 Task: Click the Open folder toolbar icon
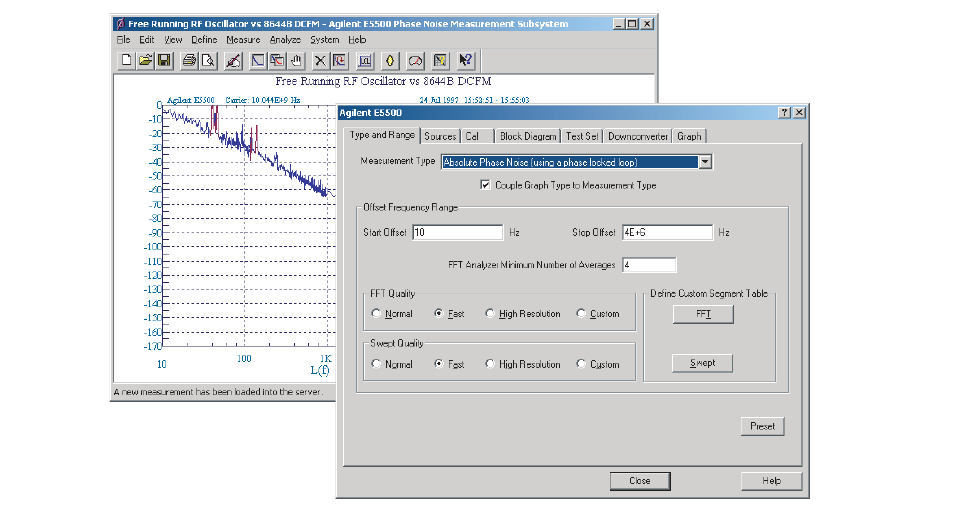(145, 60)
